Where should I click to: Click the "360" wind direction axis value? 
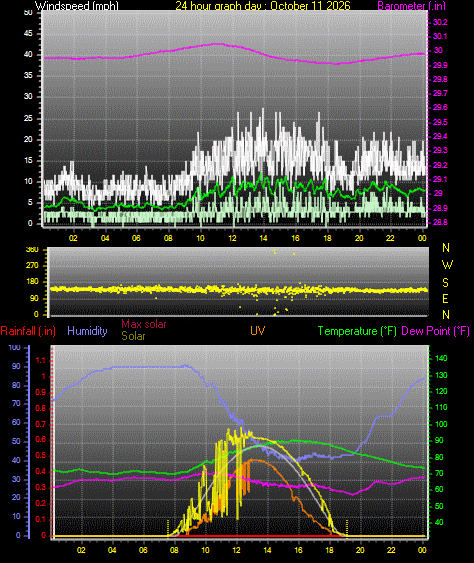point(32,250)
